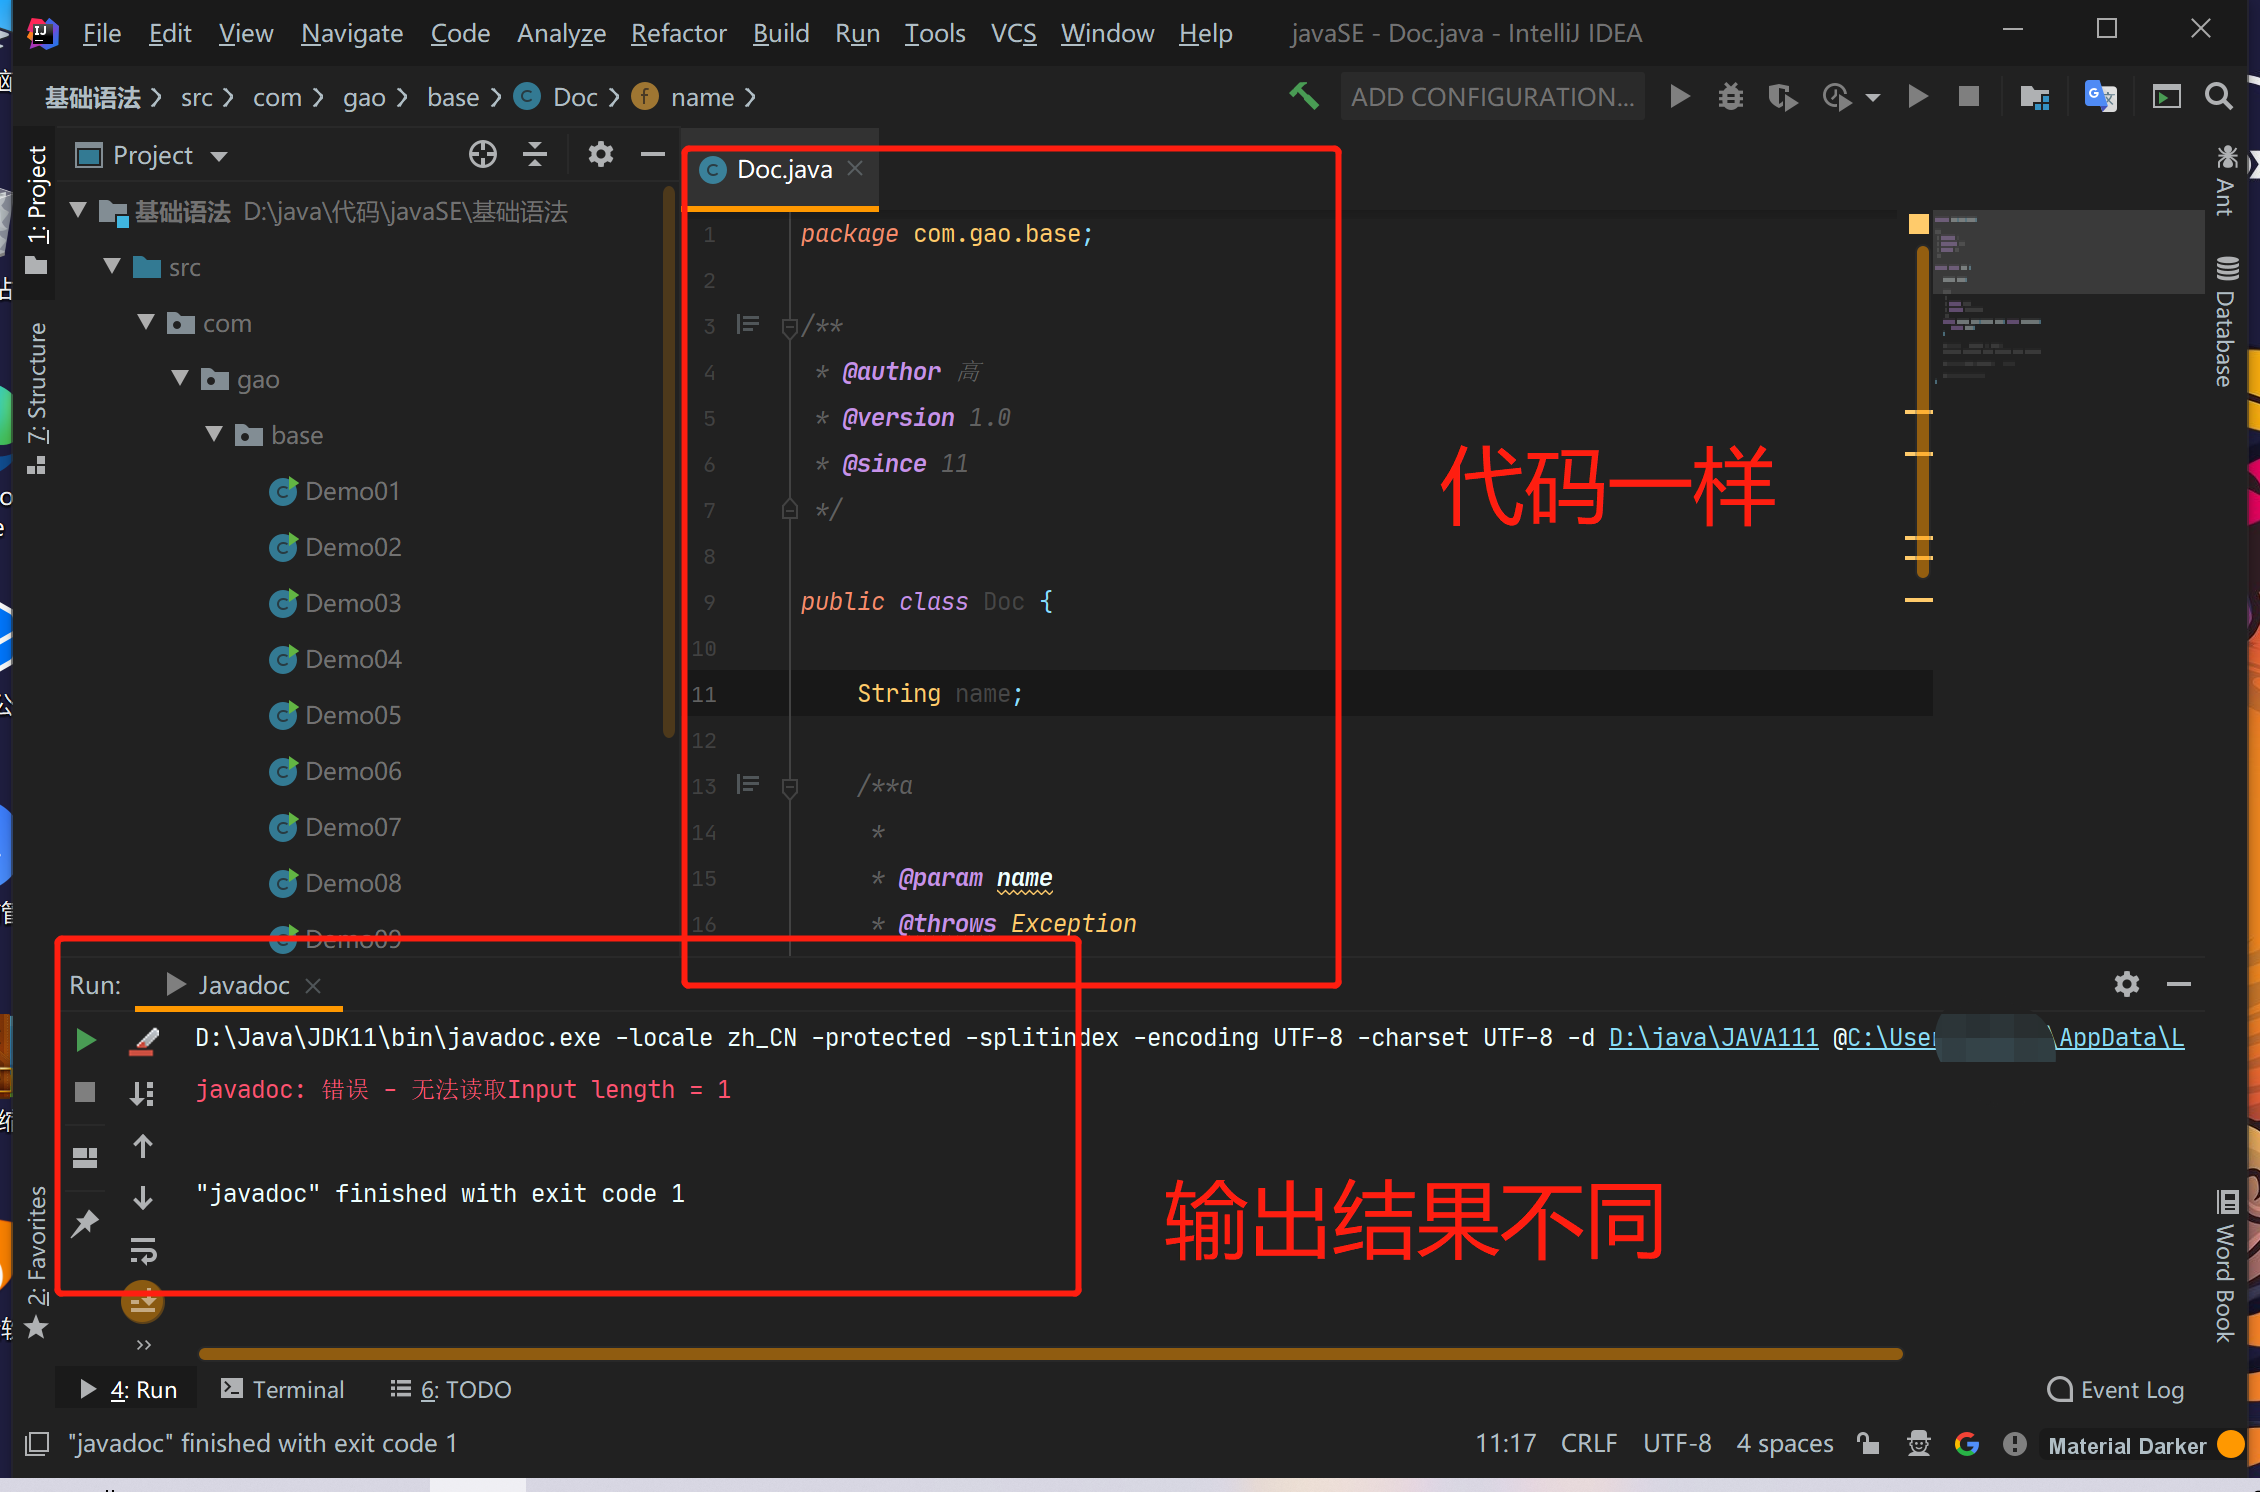Rerun Javadoc with green play icon
This screenshot has height=1492, width=2260.
point(86,1040)
